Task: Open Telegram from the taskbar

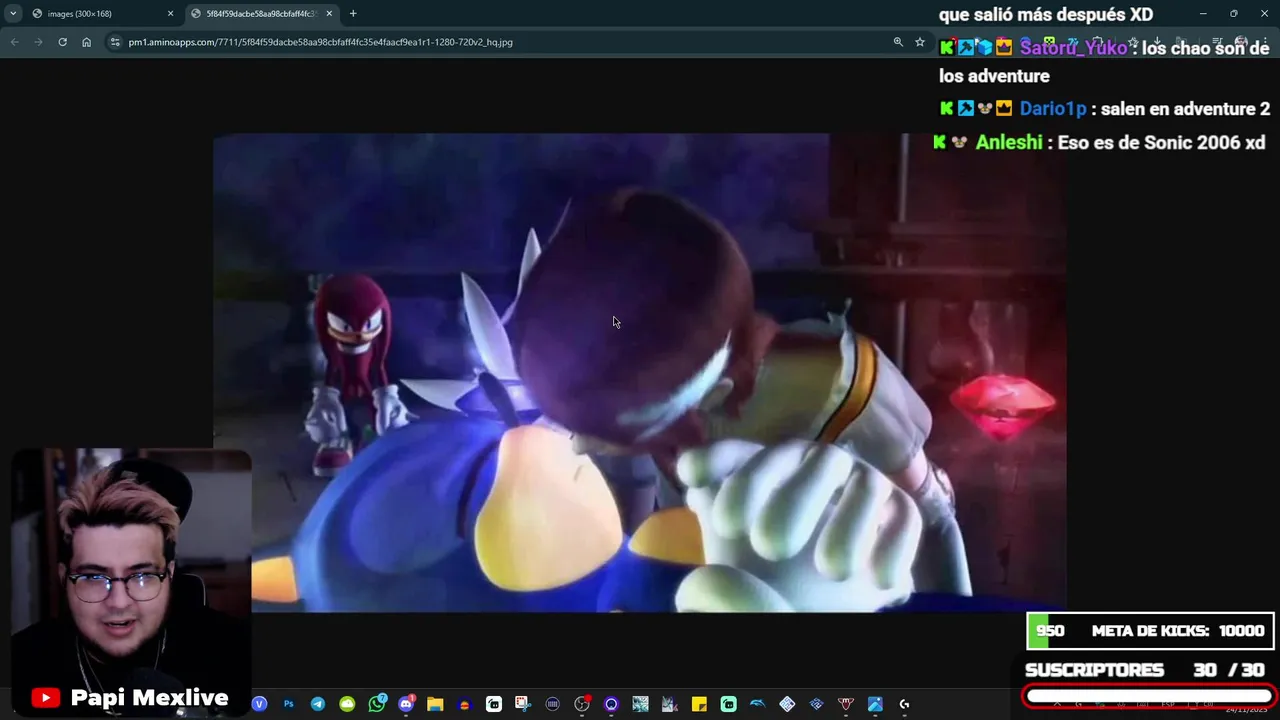Action: click(x=318, y=704)
